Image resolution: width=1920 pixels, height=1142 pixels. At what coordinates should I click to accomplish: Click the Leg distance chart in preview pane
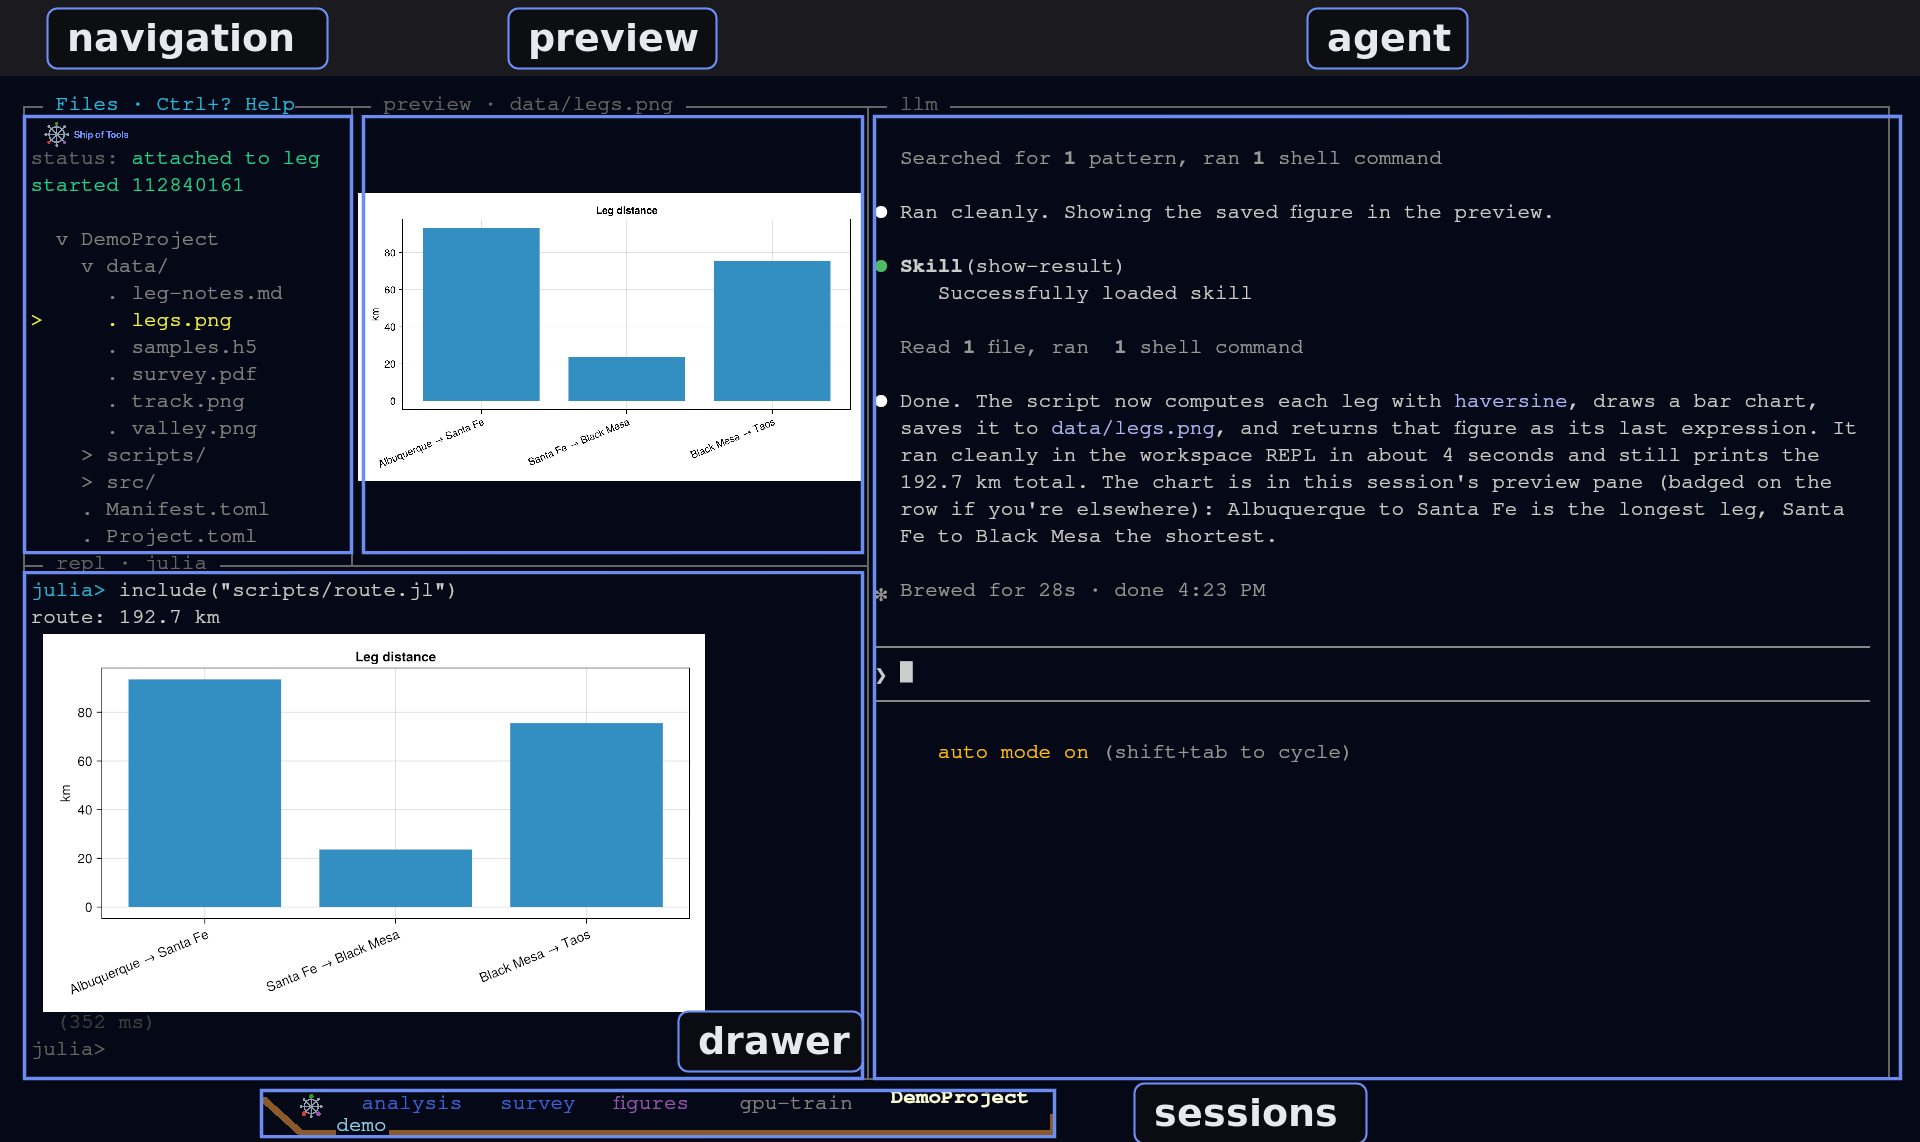coord(611,337)
